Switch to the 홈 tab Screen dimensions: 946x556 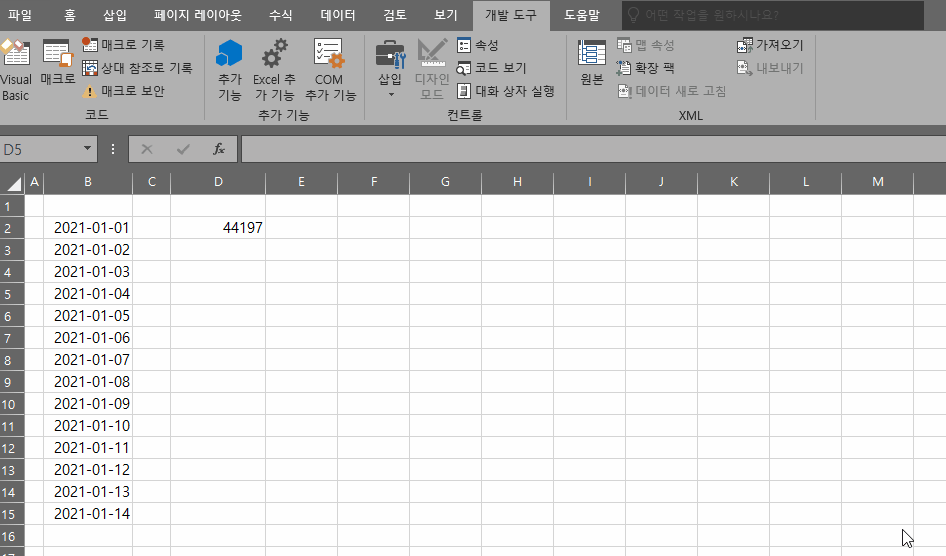[70, 15]
